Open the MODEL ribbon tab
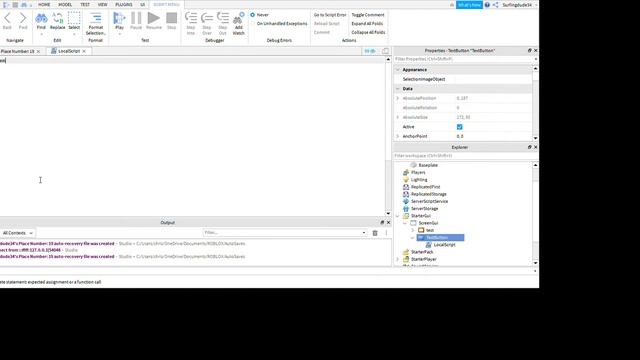The width and height of the screenshot is (640, 360). 65,4
